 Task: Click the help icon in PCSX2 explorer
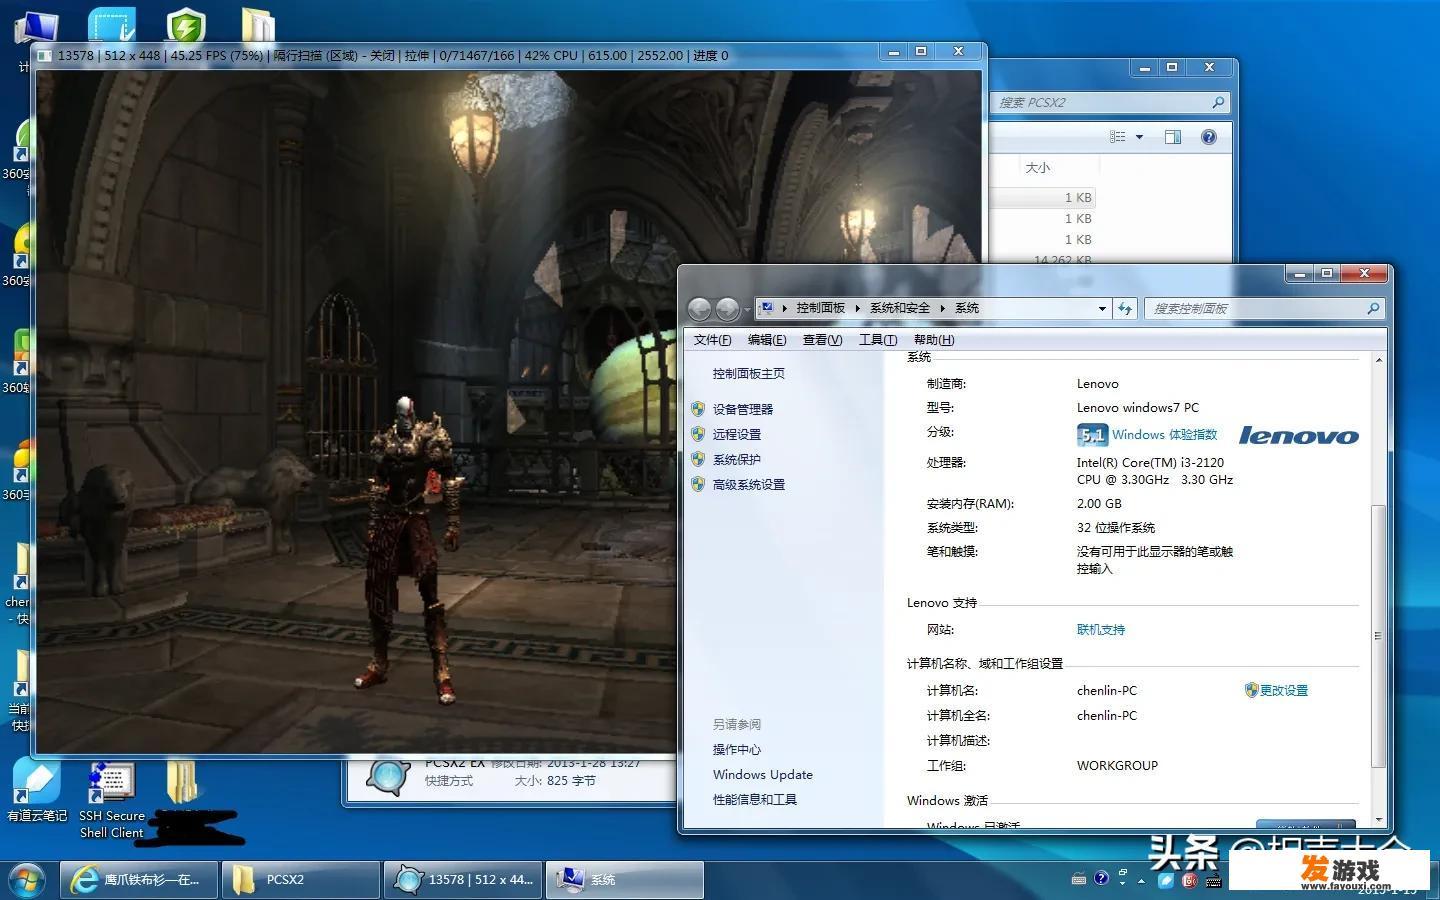(1209, 137)
